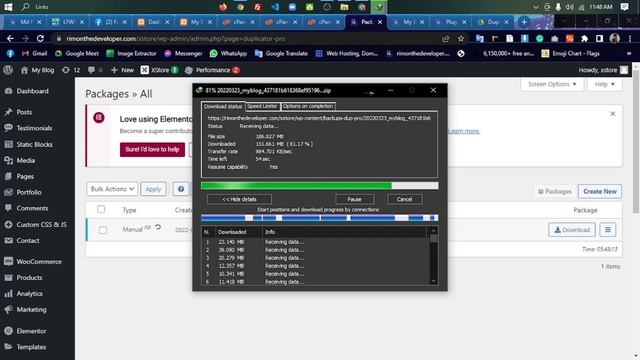Image resolution: width=640 pixels, height=360 pixels.
Task: Show more bookmarks with the chevron
Action: tap(628, 53)
